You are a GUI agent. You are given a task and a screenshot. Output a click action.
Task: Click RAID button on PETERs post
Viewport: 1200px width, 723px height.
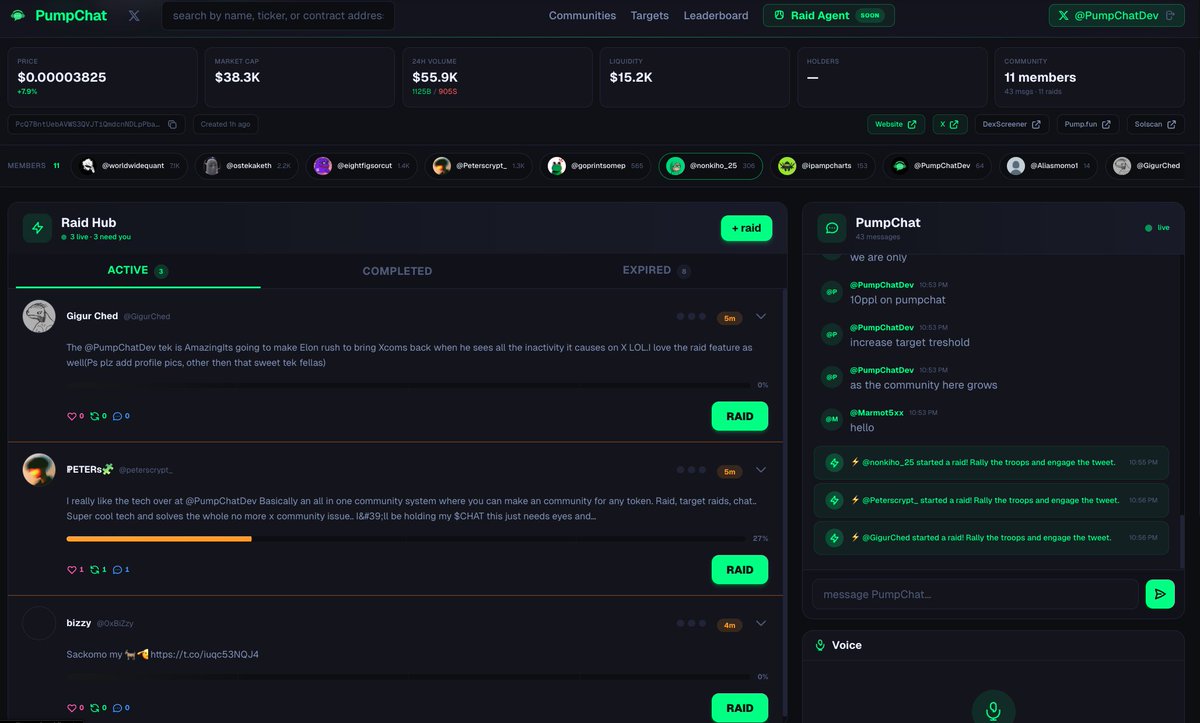pyautogui.click(x=740, y=570)
